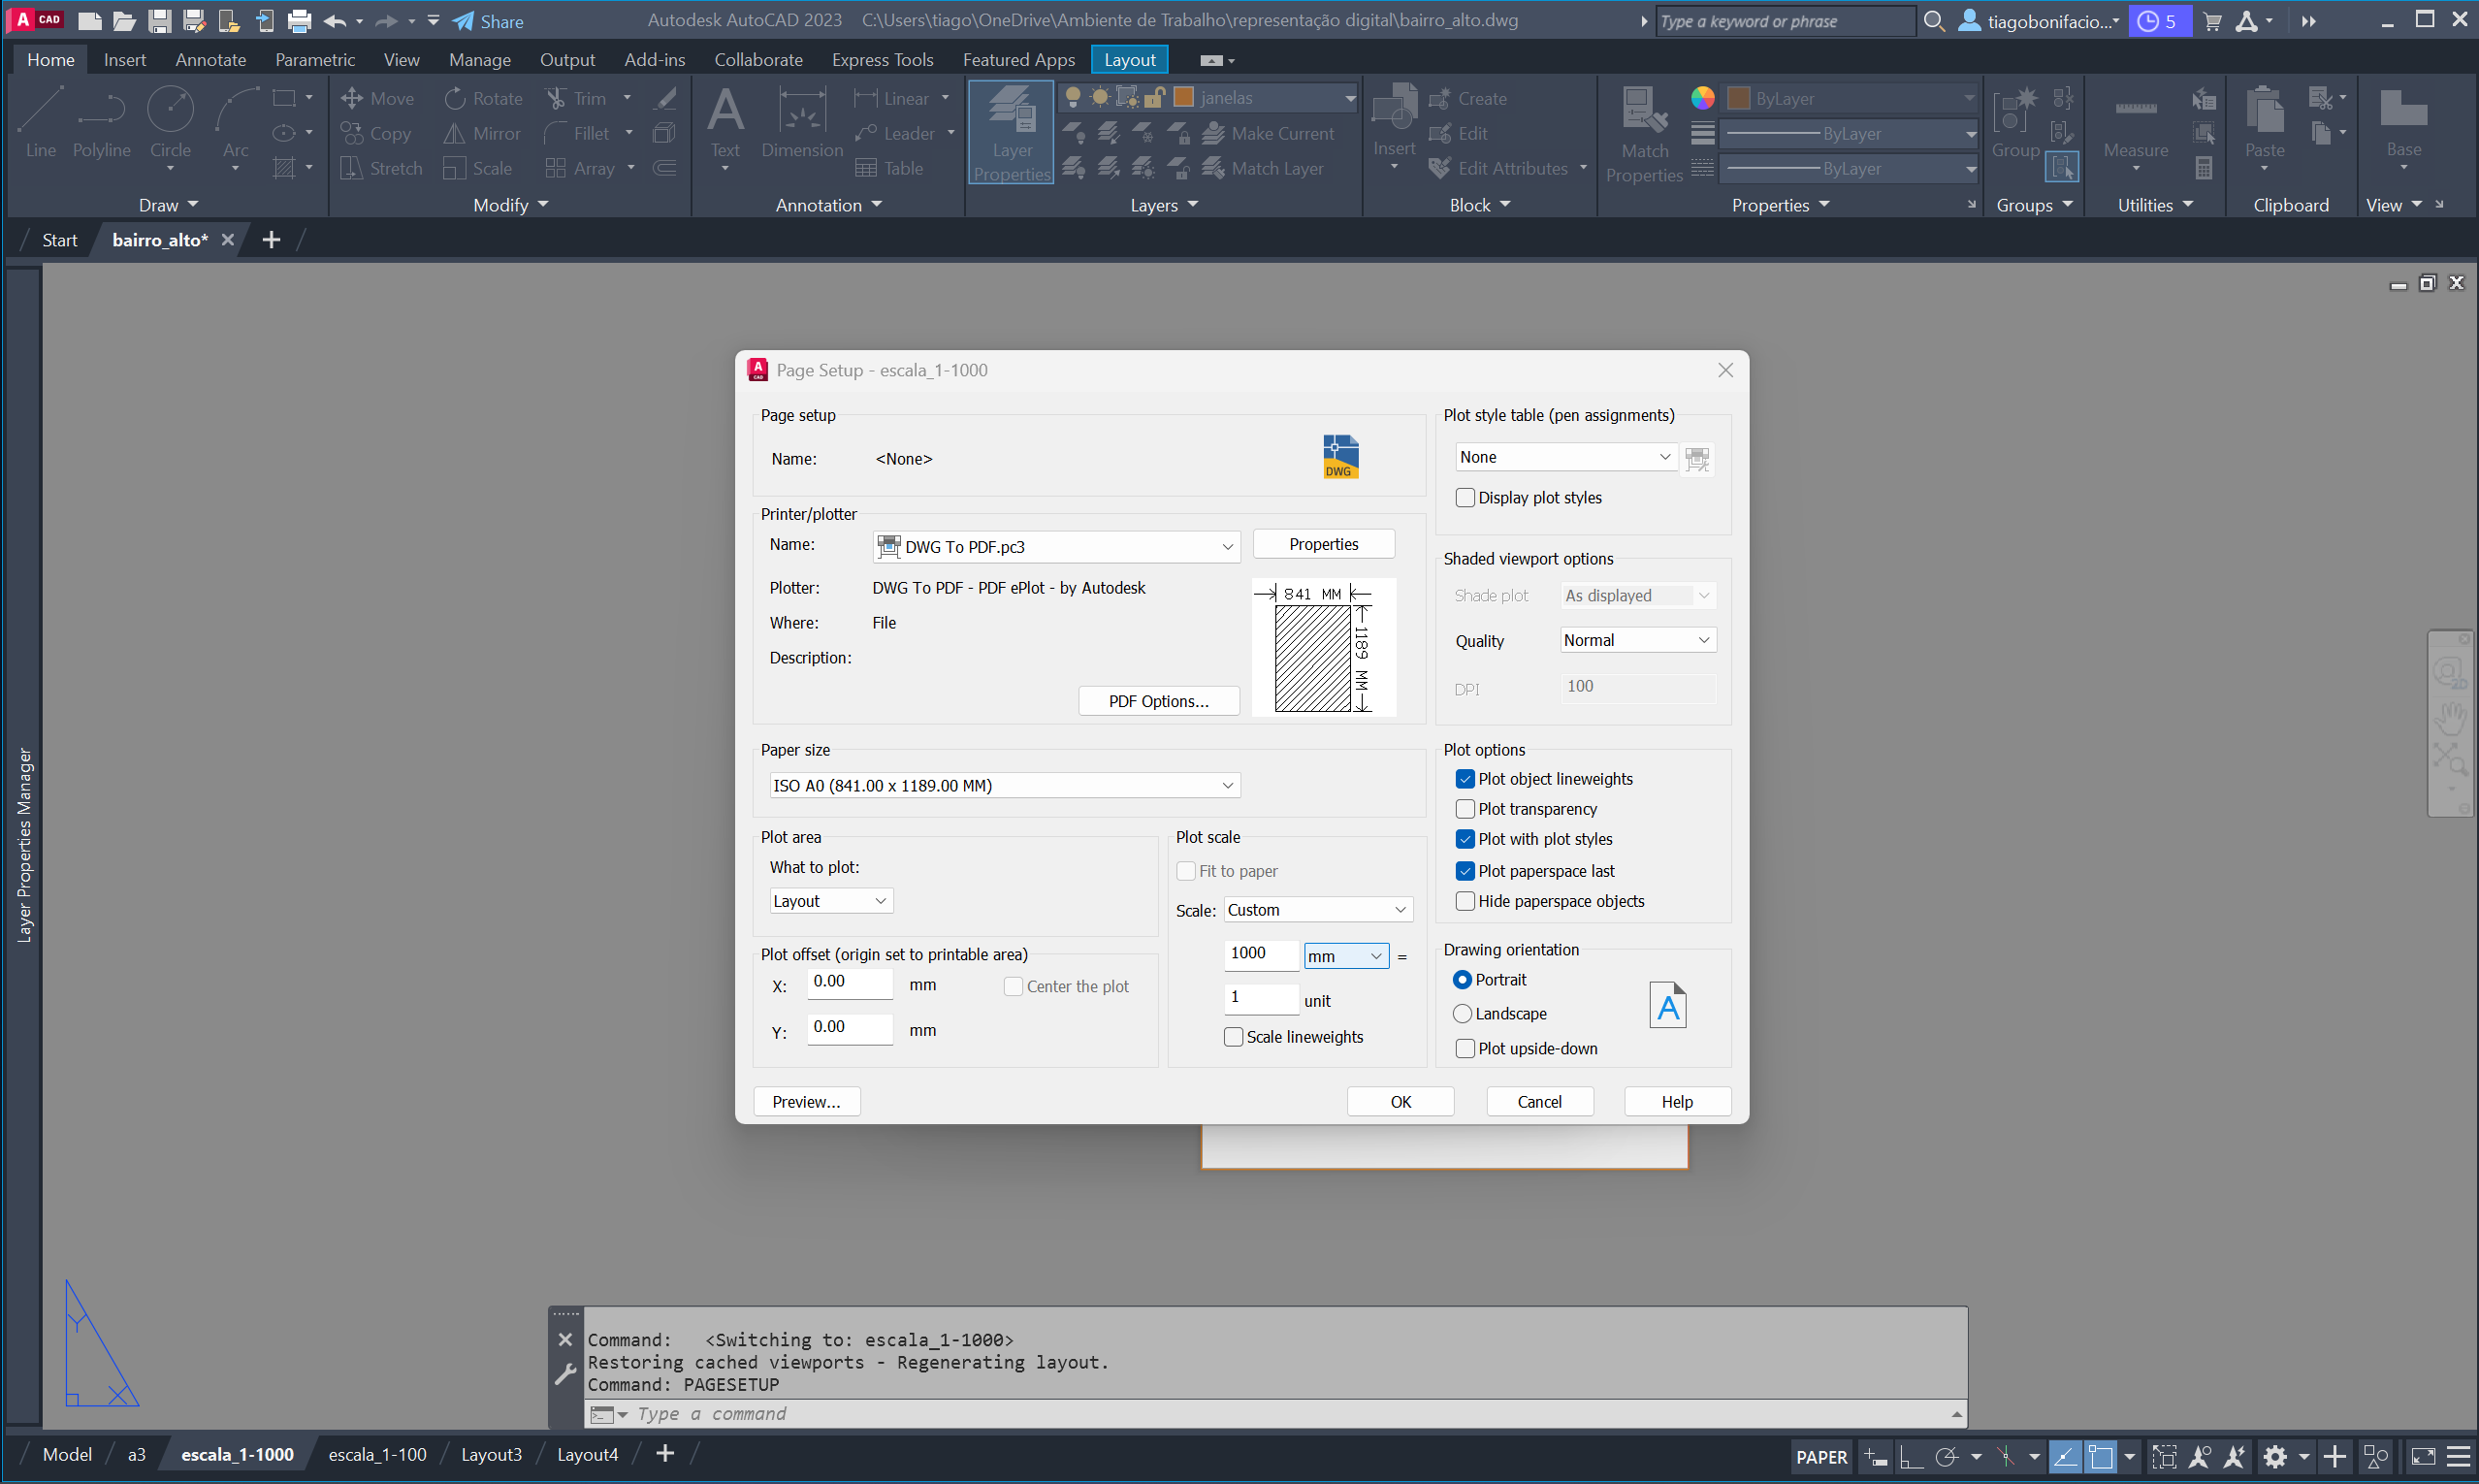
Task: Click the Plot printer icon in toolbar
Action: [299, 20]
